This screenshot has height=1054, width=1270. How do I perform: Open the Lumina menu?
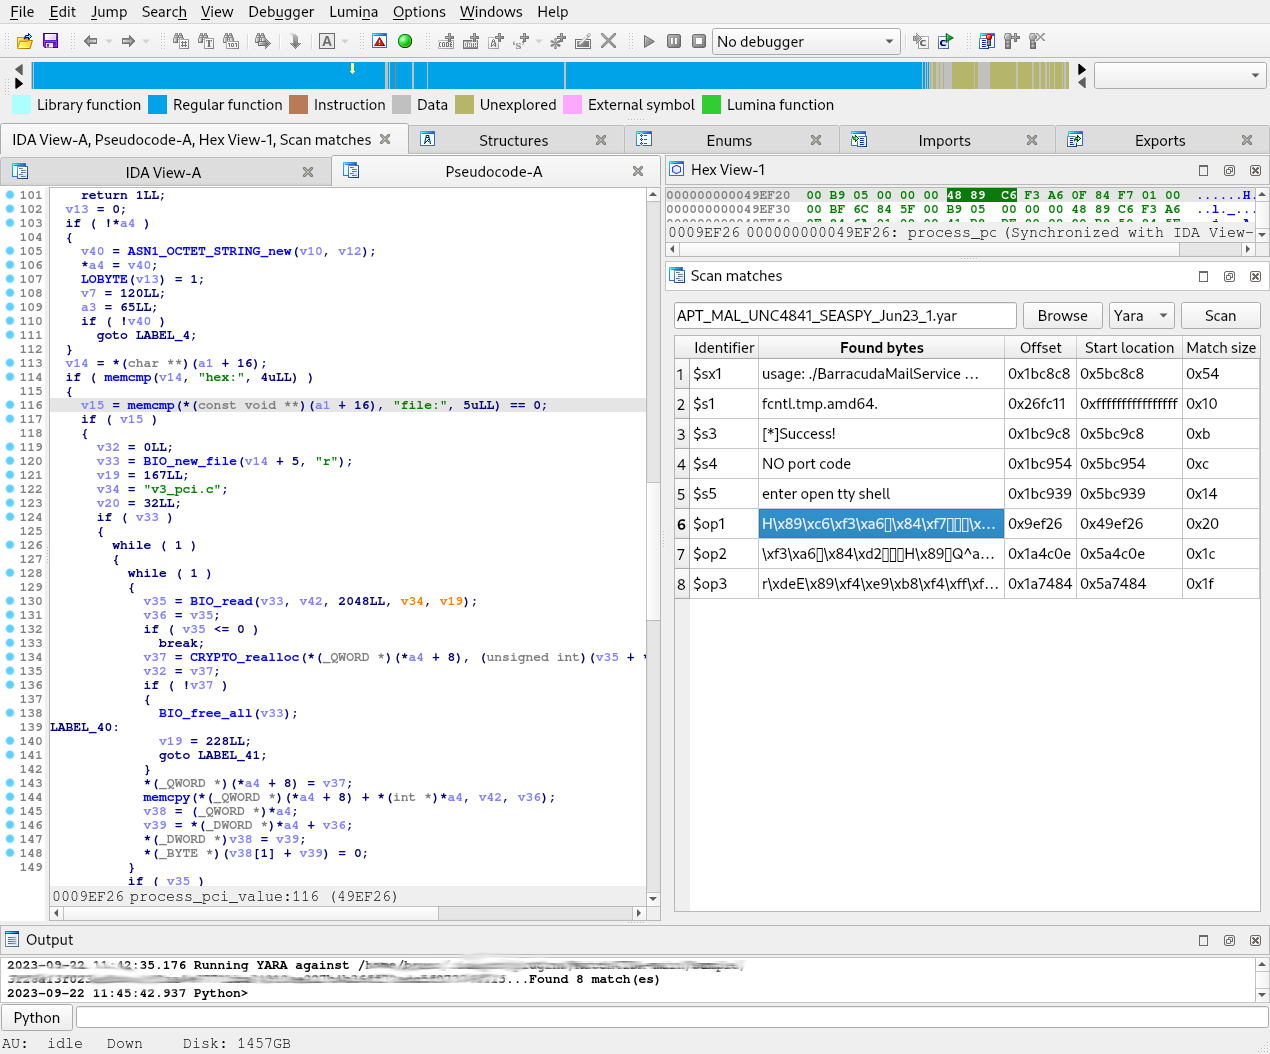(353, 12)
